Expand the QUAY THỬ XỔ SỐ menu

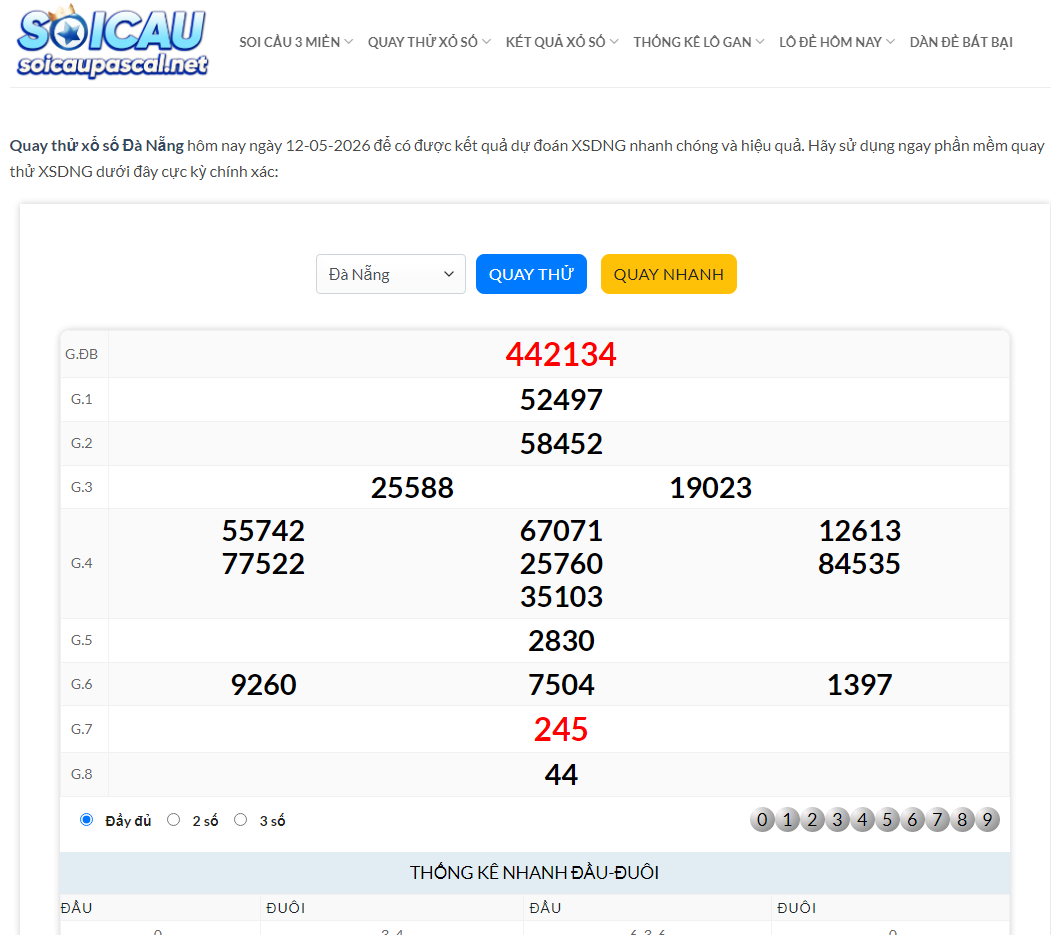click(x=429, y=42)
